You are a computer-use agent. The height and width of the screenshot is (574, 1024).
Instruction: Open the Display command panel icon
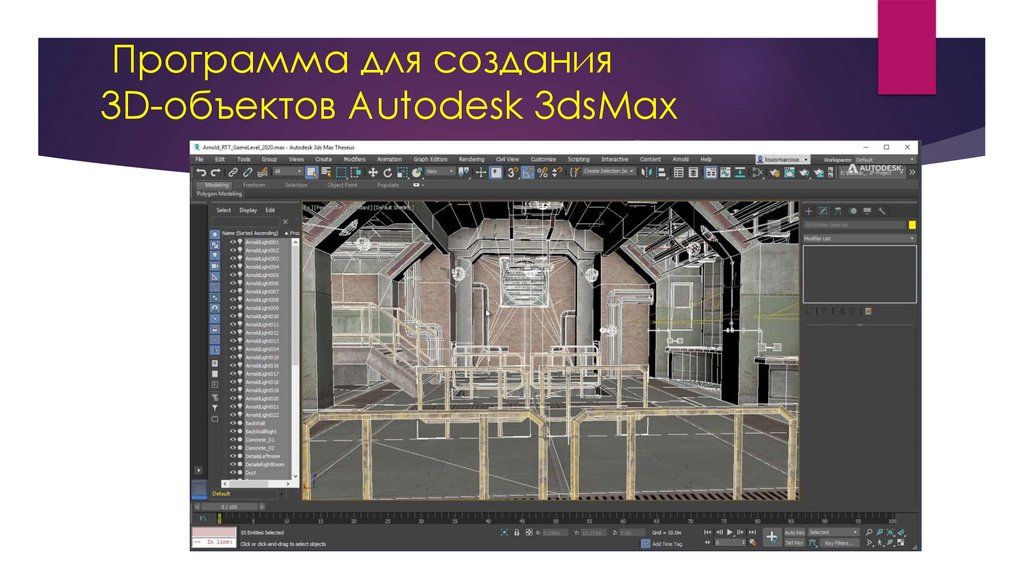pyautogui.click(x=867, y=211)
